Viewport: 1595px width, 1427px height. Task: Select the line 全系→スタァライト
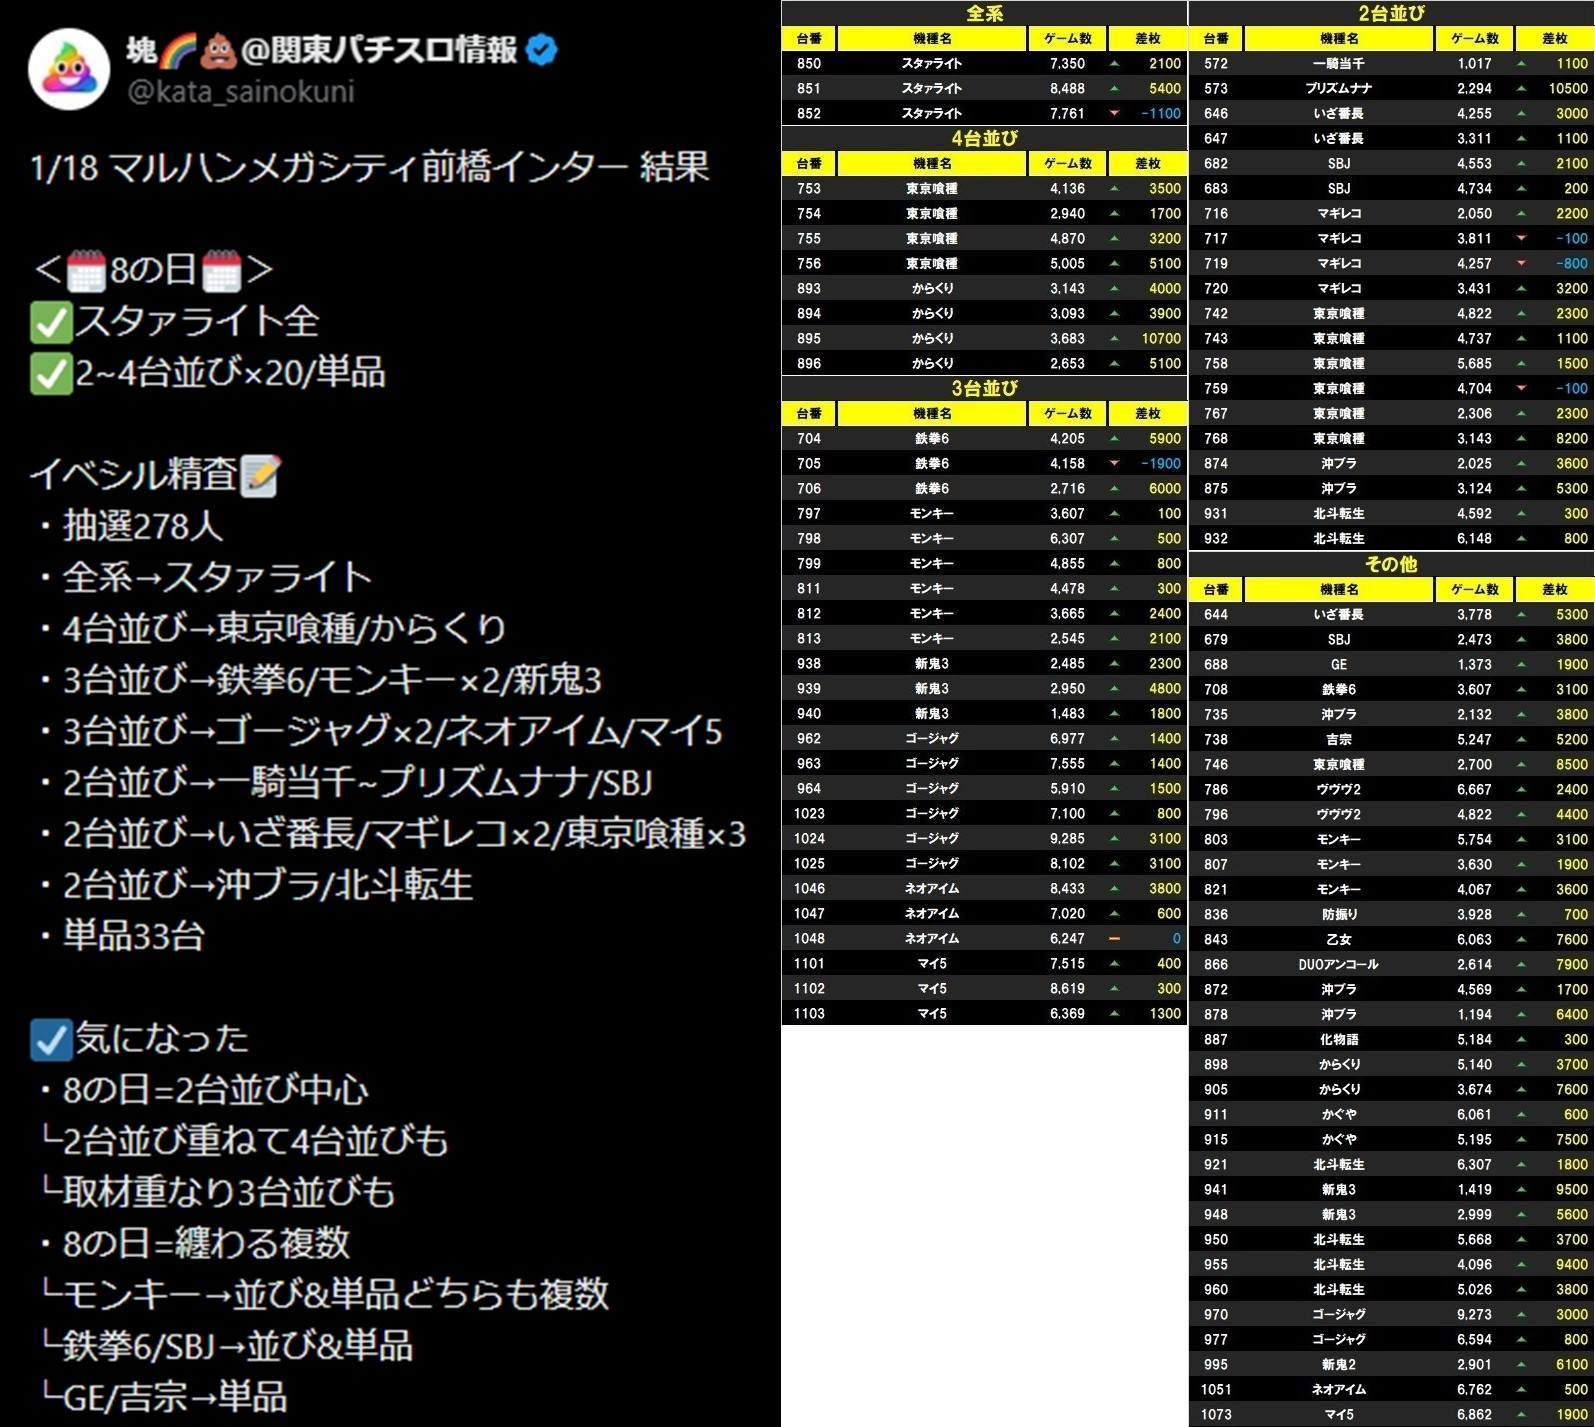pos(217,578)
